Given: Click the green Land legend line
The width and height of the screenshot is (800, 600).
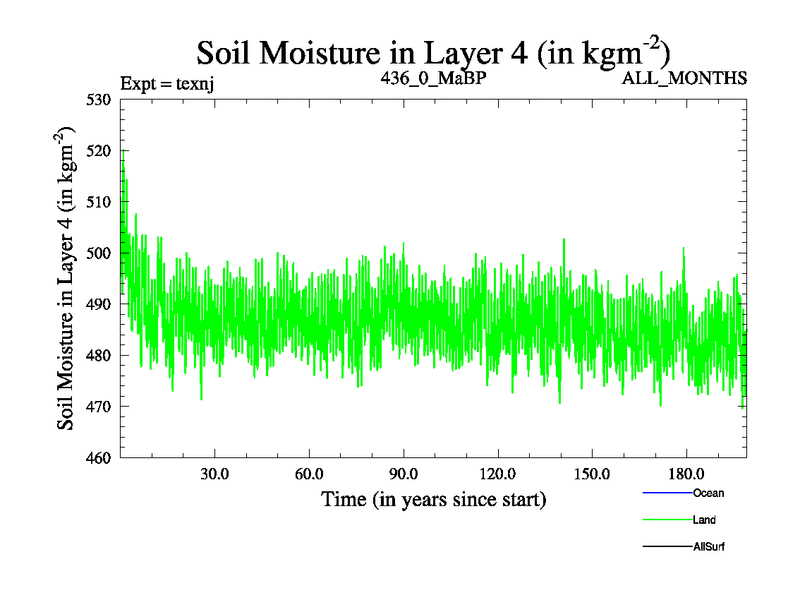Looking at the screenshot, I should pos(667,520).
